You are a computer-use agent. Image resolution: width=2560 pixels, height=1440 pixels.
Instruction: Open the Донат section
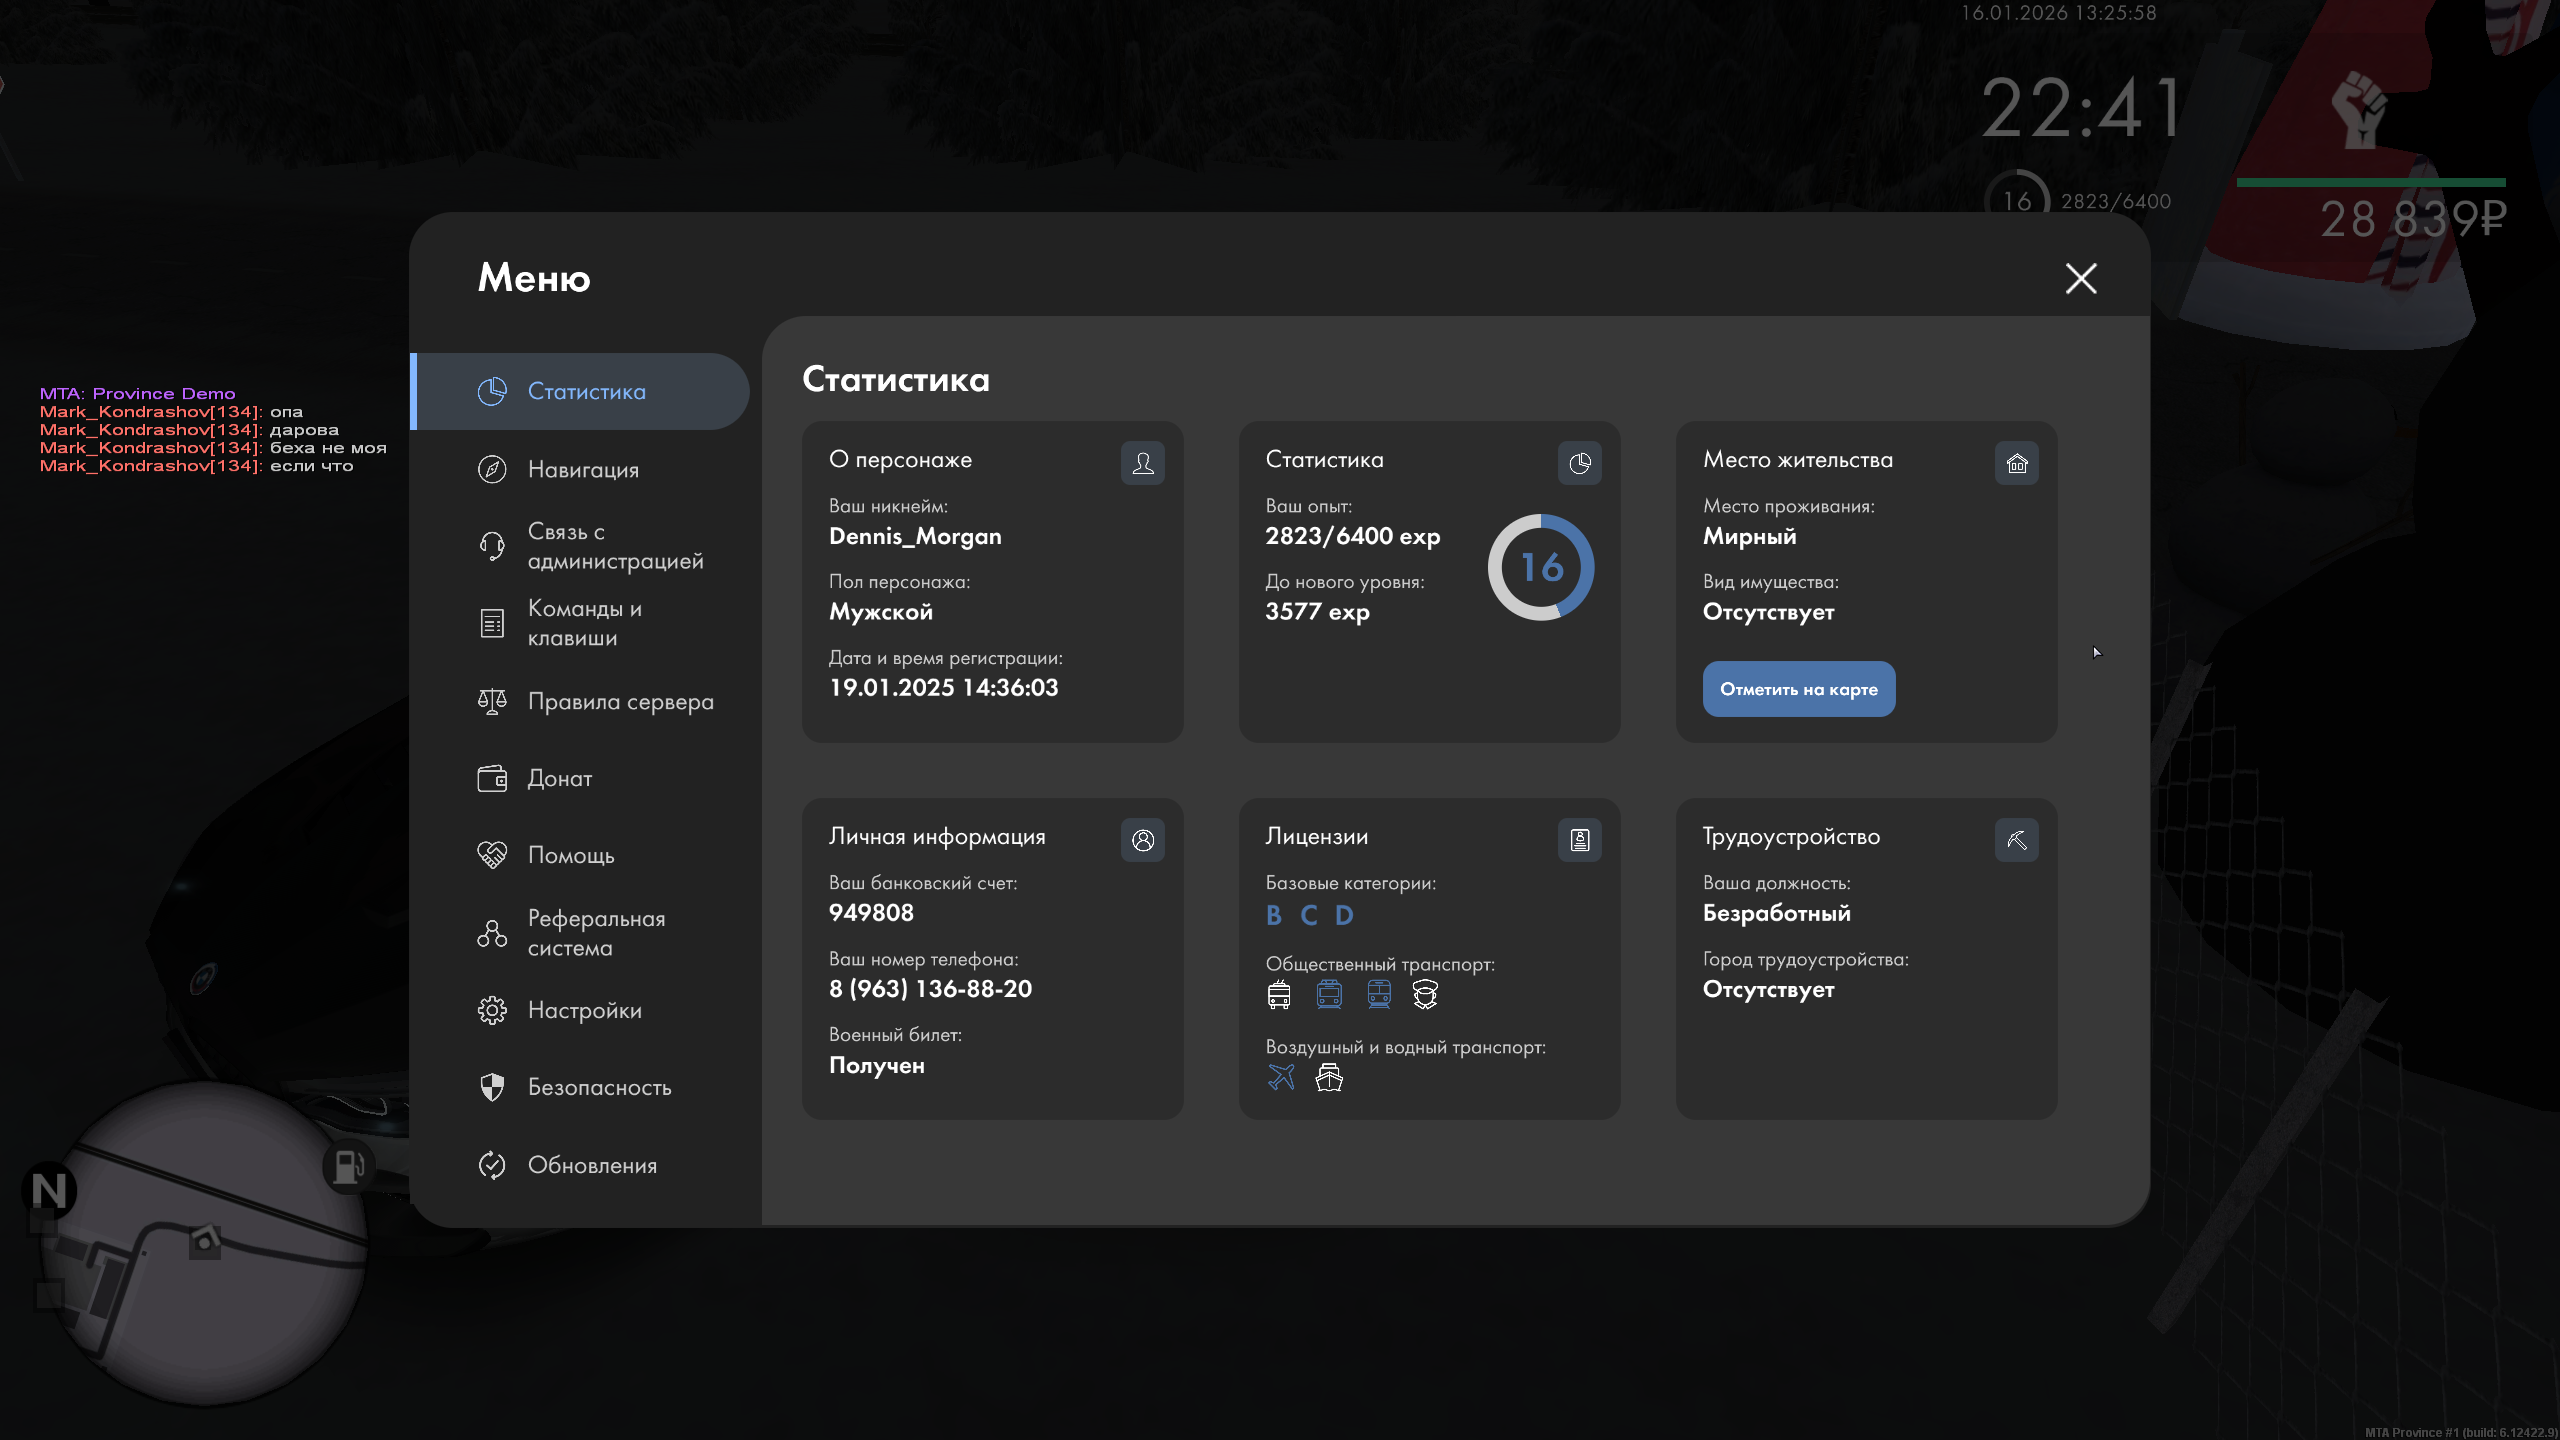click(x=559, y=778)
